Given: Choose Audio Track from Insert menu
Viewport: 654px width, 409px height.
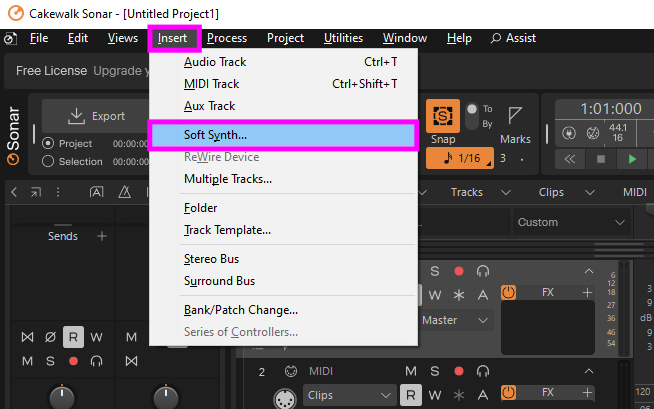Looking at the screenshot, I should click(284, 62).
